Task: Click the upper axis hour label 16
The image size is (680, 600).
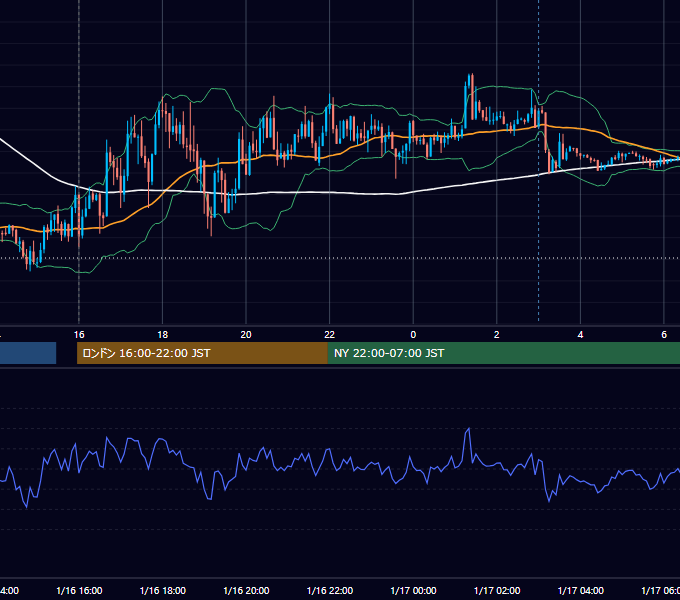Action: pos(79,335)
